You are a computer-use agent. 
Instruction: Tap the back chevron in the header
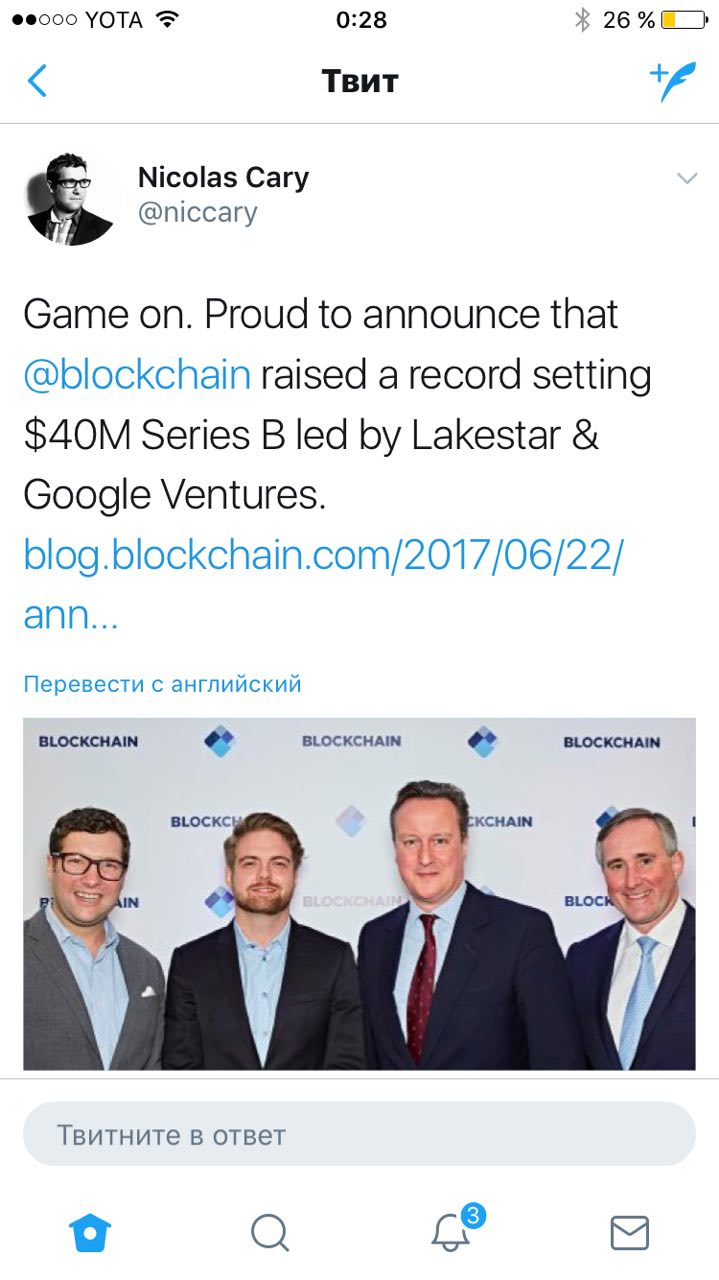click(x=37, y=81)
